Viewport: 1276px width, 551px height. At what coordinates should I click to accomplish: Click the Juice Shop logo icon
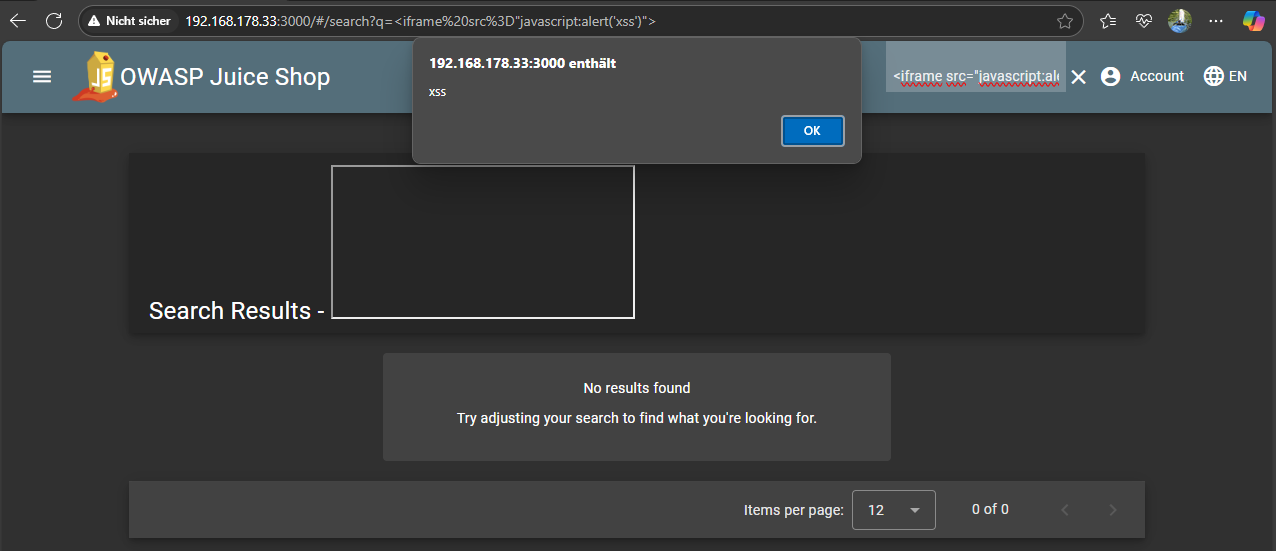93,76
